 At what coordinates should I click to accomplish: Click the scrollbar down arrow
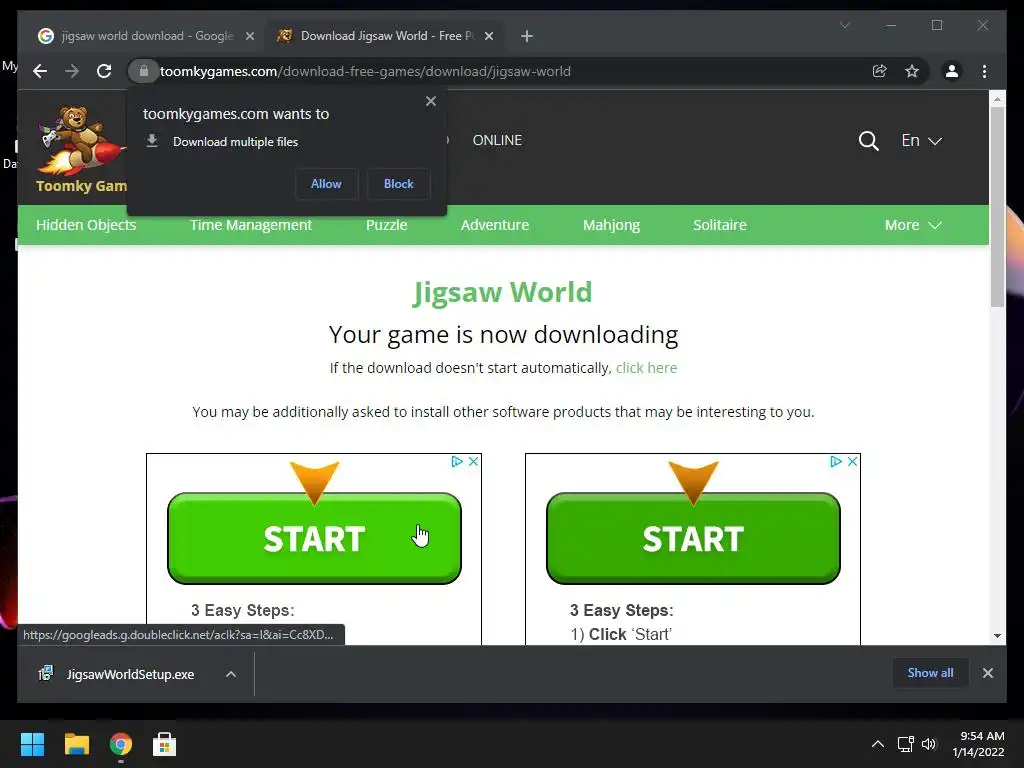coord(997,635)
